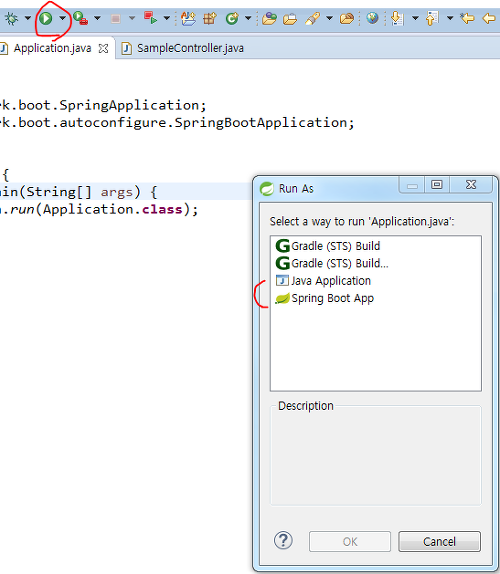Click Application.class in the code
The width and height of the screenshot is (500, 574).
tap(113, 209)
